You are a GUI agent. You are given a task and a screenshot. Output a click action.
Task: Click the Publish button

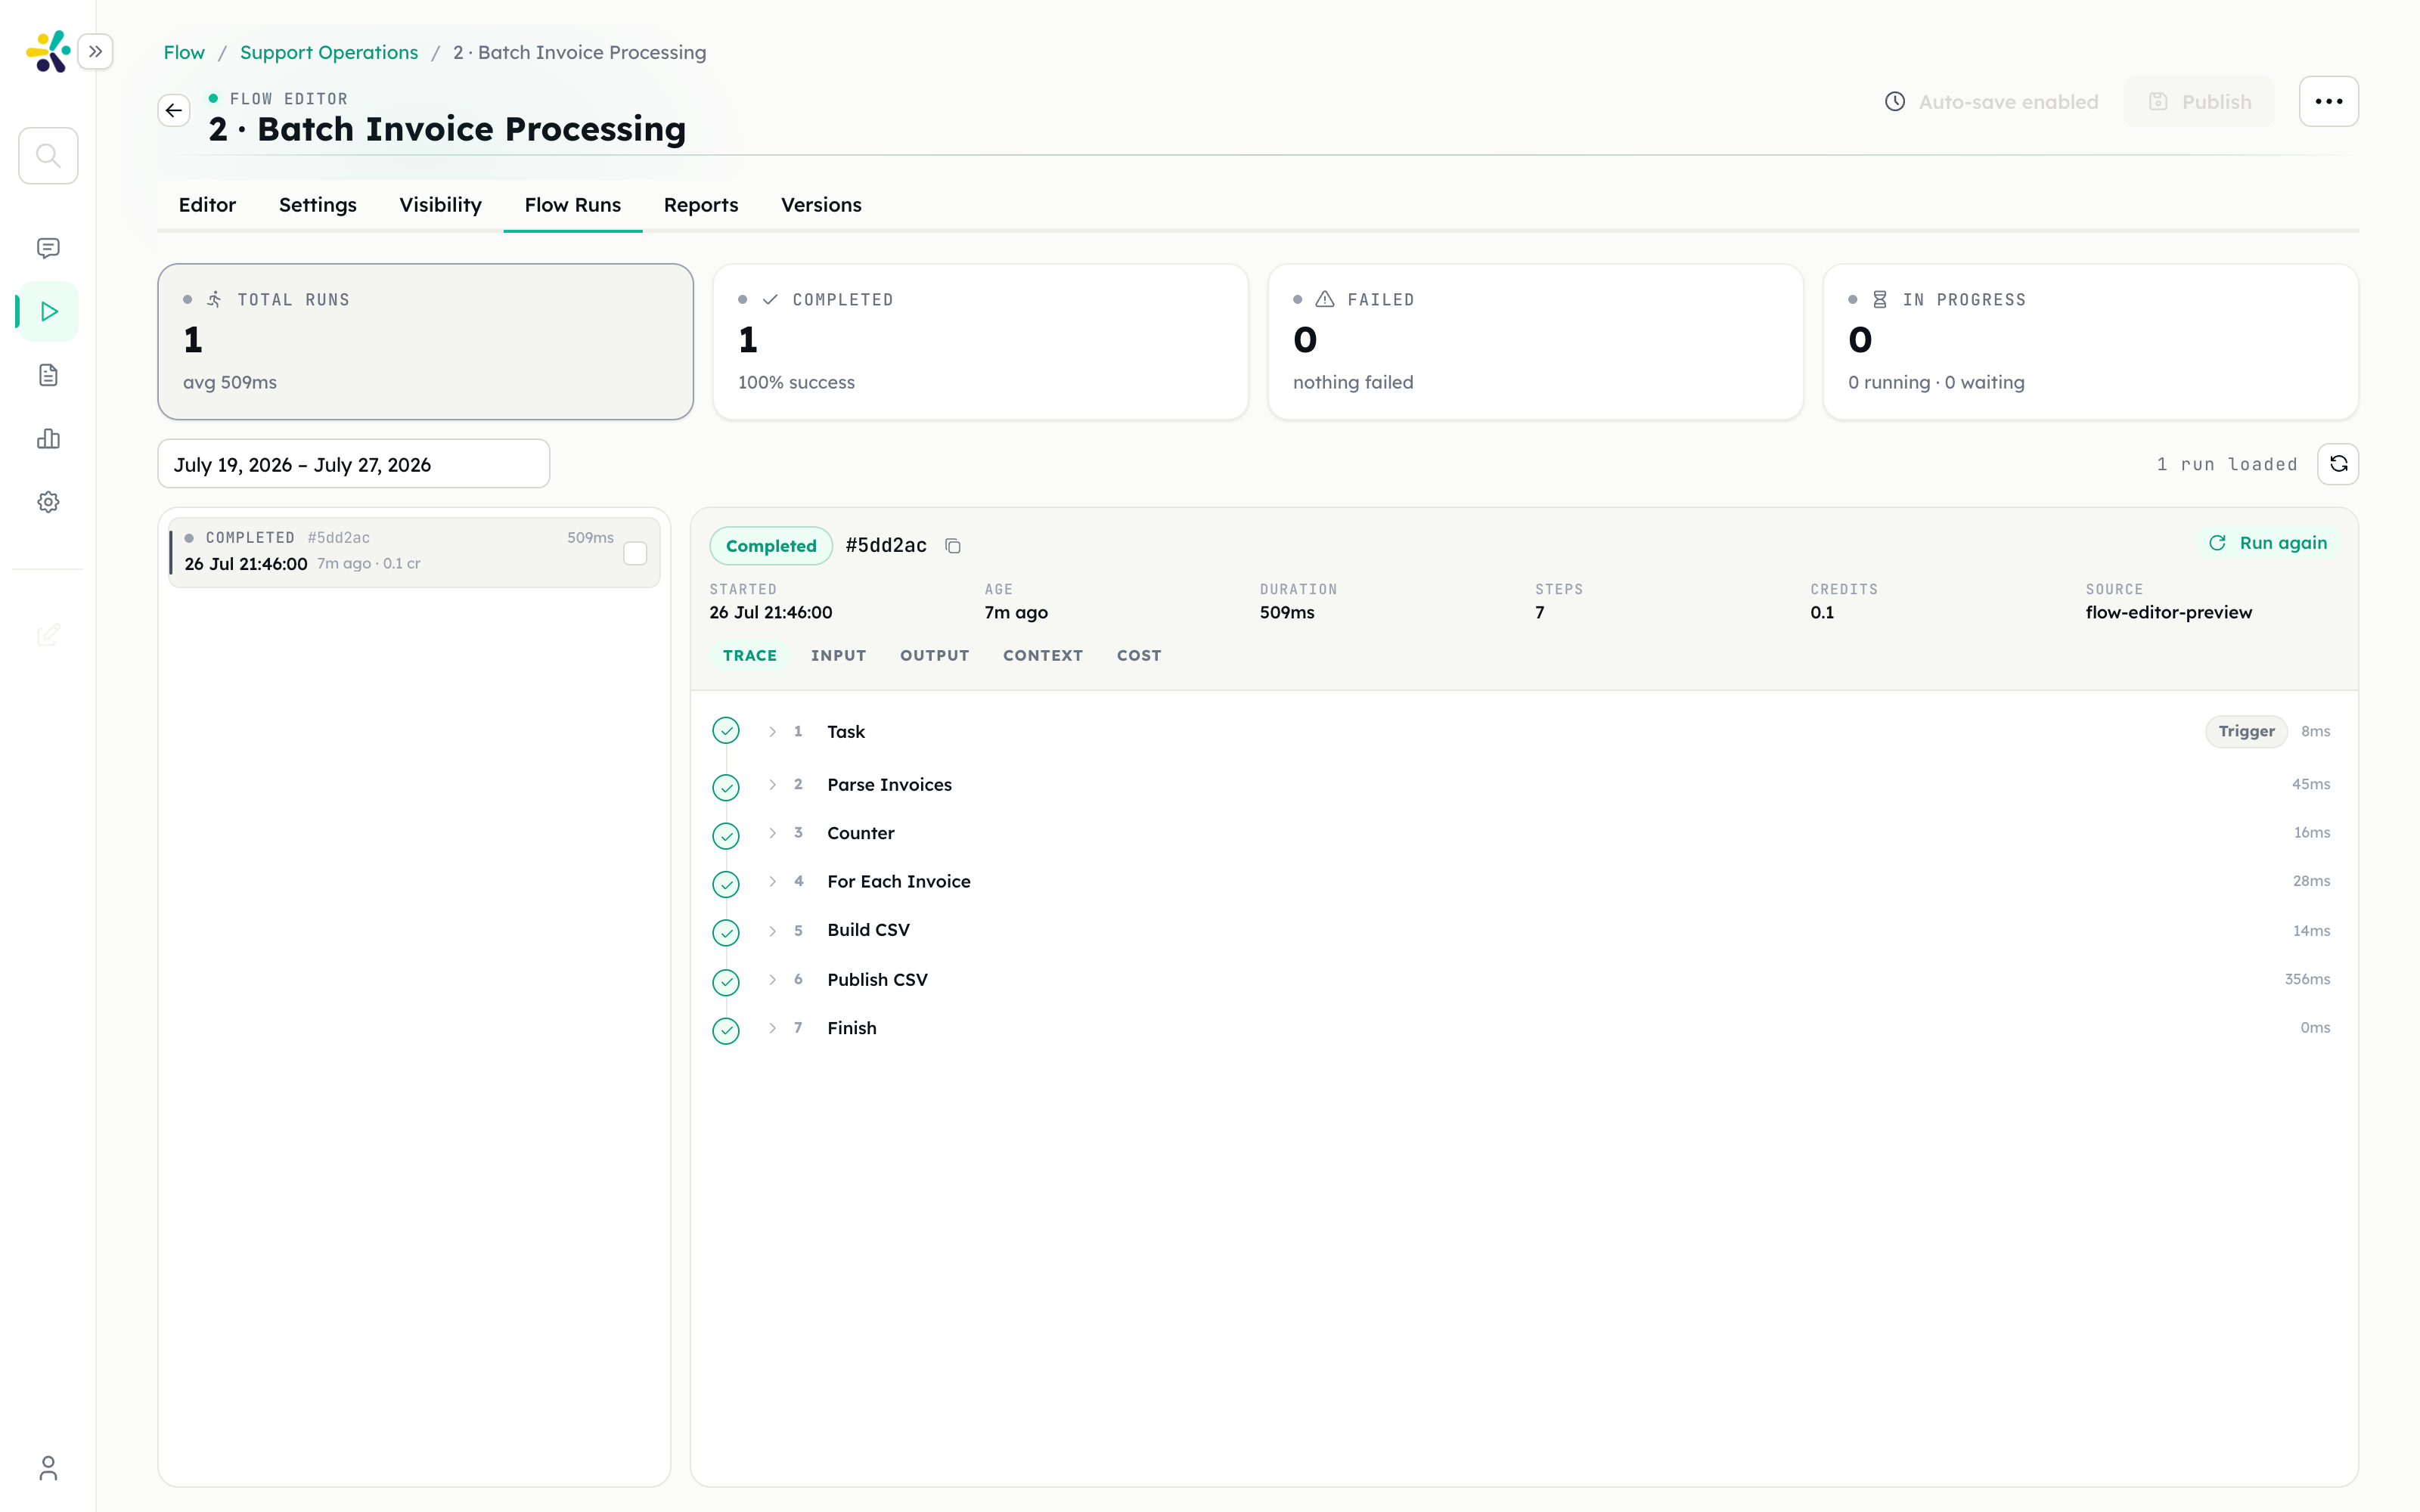2199,101
